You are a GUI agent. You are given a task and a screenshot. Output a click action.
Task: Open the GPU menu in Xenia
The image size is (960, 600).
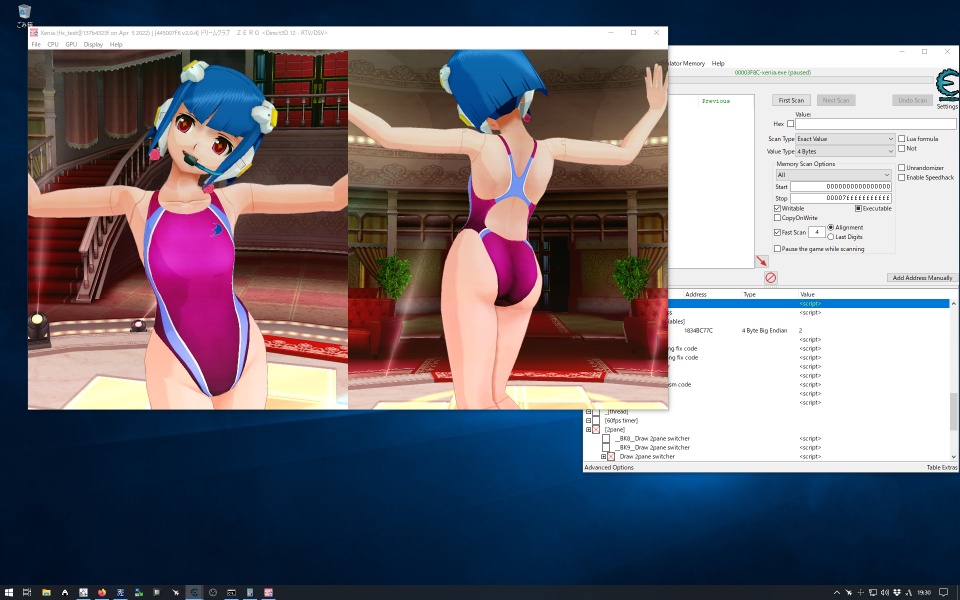coord(71,45)
